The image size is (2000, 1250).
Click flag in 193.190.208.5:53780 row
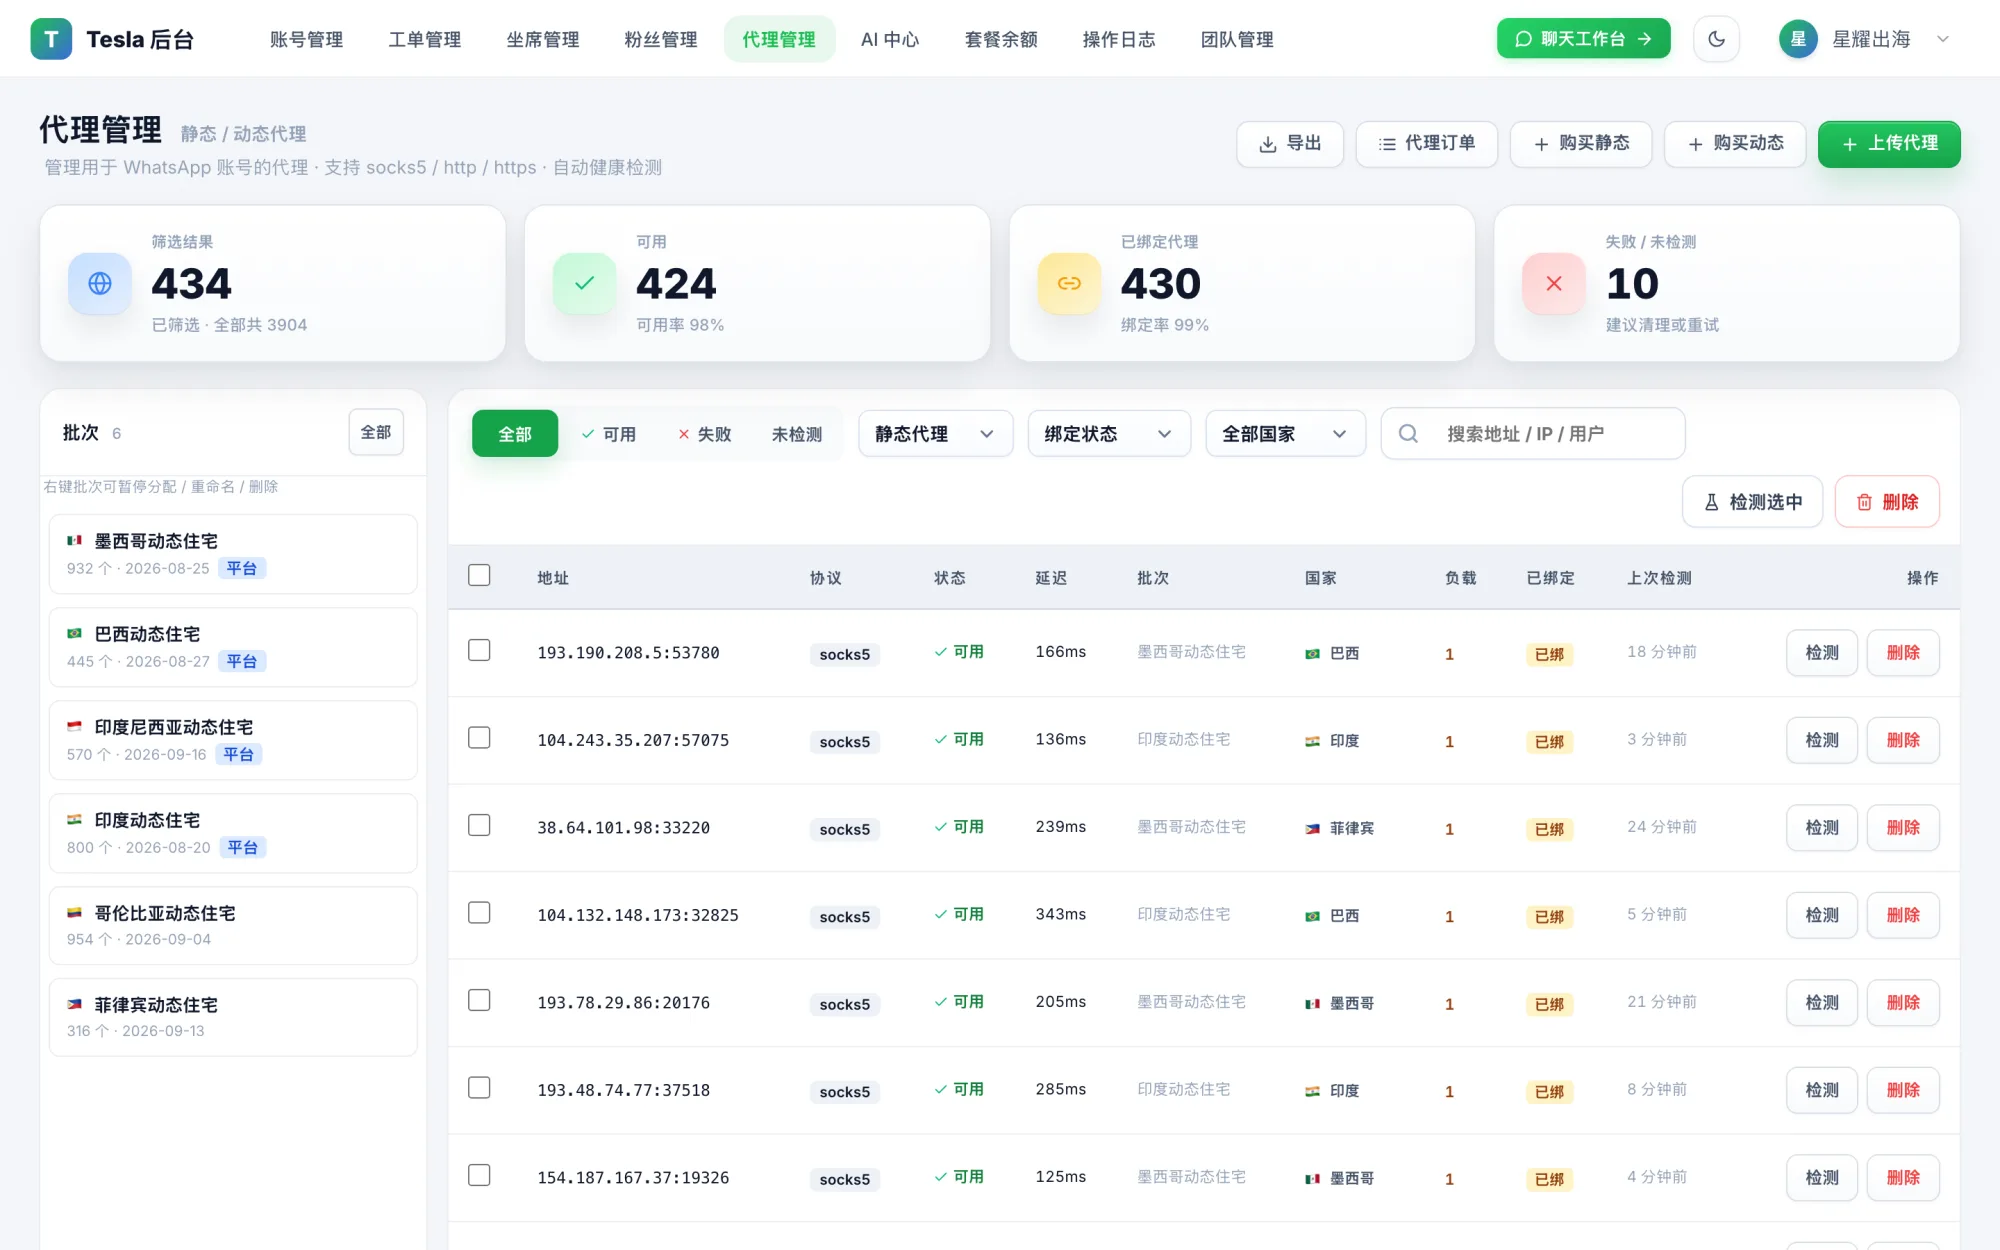pyautogui.click(x=1312, y=654)
